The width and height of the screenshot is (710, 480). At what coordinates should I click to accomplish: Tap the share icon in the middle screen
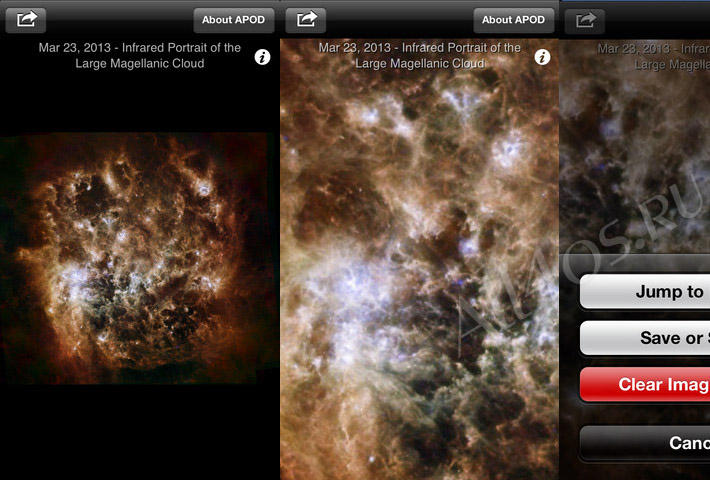tap(306, 20)
